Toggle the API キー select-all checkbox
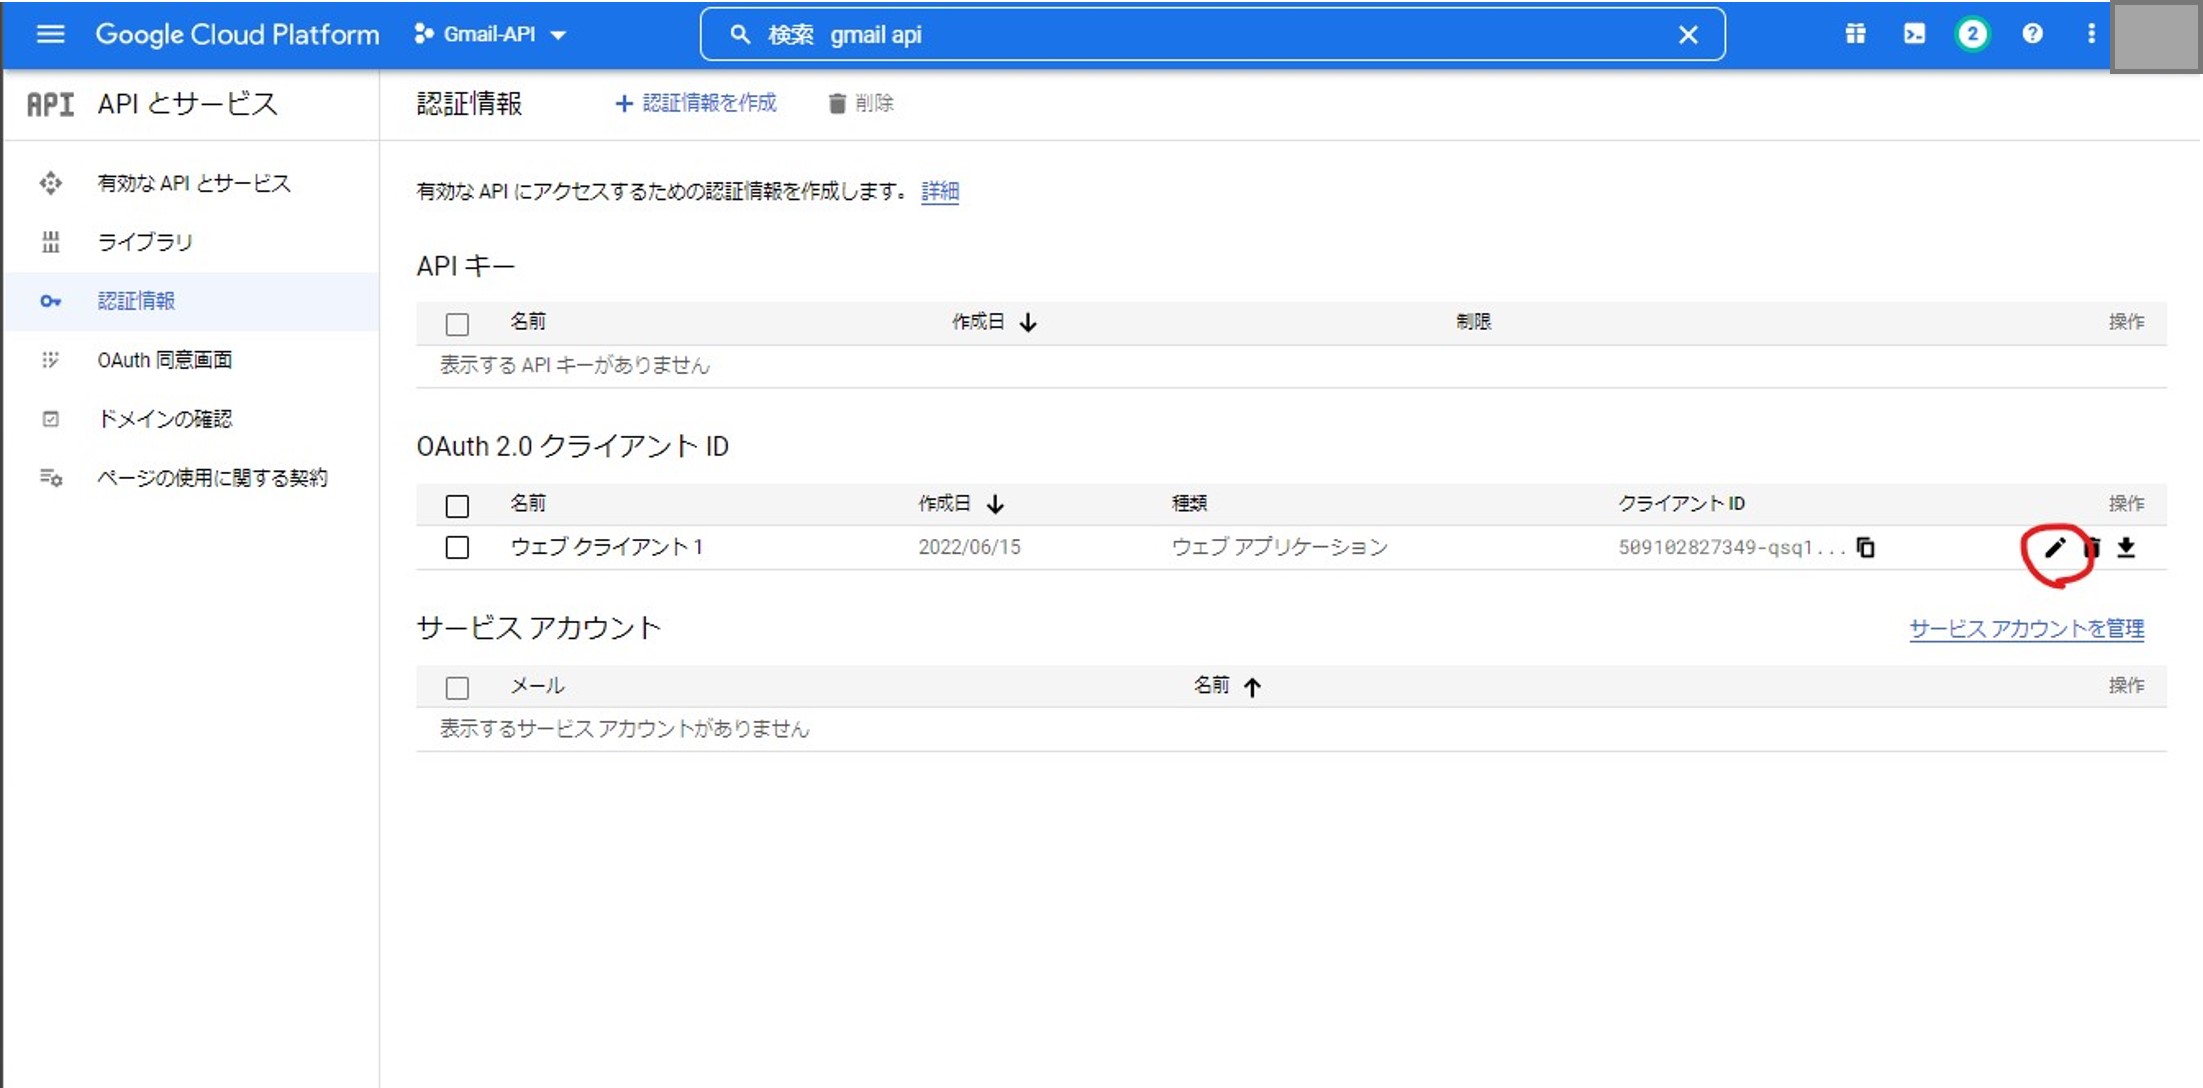The height and width of the screenshot is (1088, 2203). click(x=457, y=324)
